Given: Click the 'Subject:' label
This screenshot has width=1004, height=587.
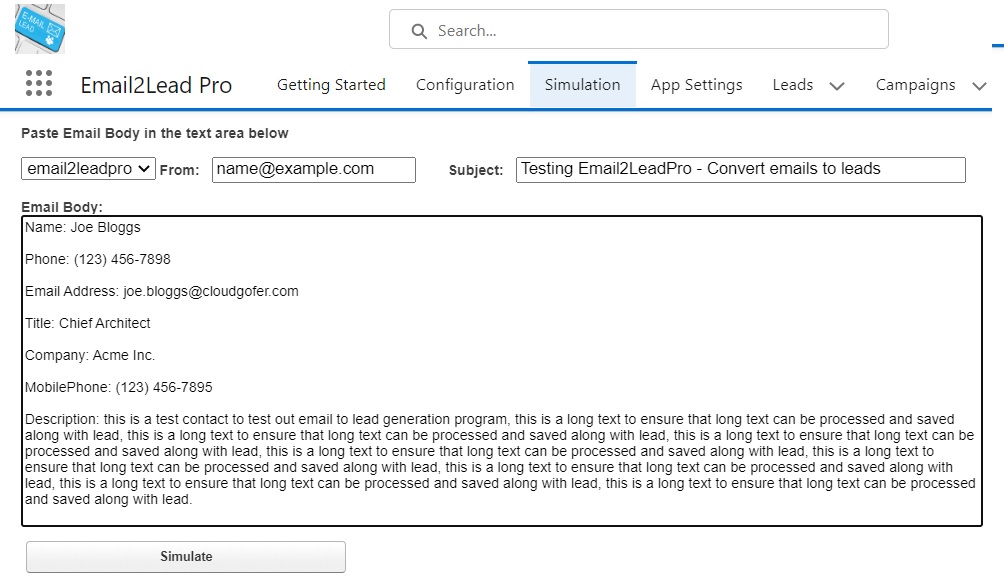Looking at the screenshot, I should (x=476, y=170).
